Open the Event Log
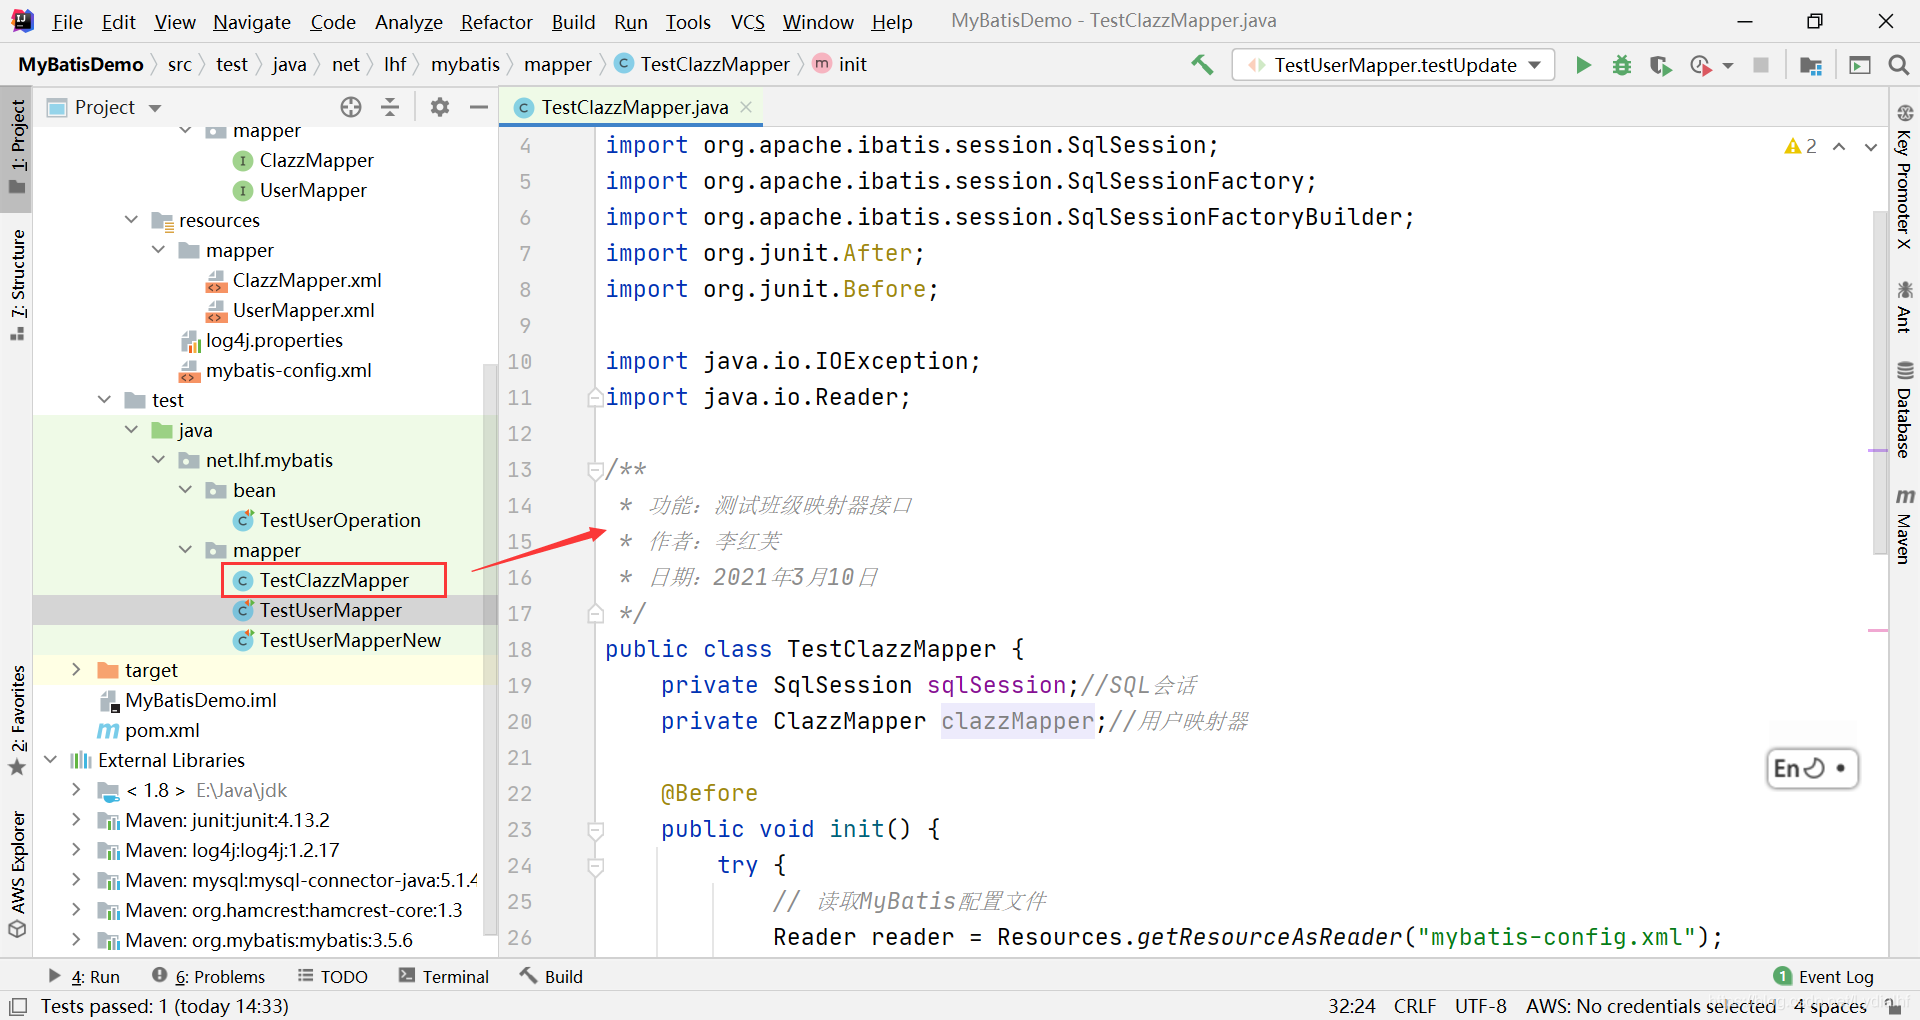Image resolution: width=1920 pixels, height=1020 pixels. point(1823,977)
